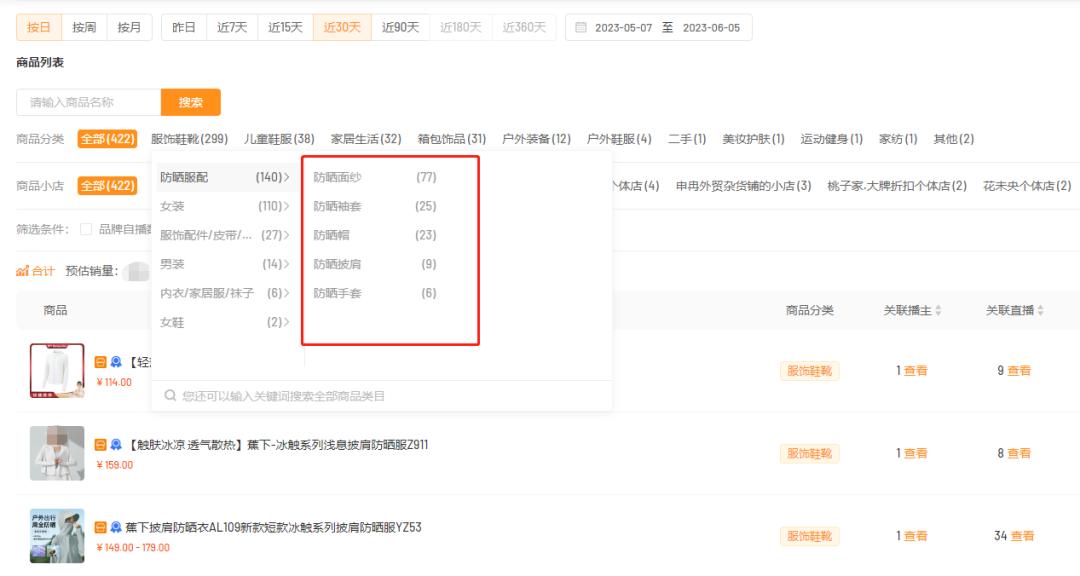The width and height of the screenshot is (1080, 576).
Task: Click the medal icon next to the ¥114.00 product
Action: pos(114,361)
